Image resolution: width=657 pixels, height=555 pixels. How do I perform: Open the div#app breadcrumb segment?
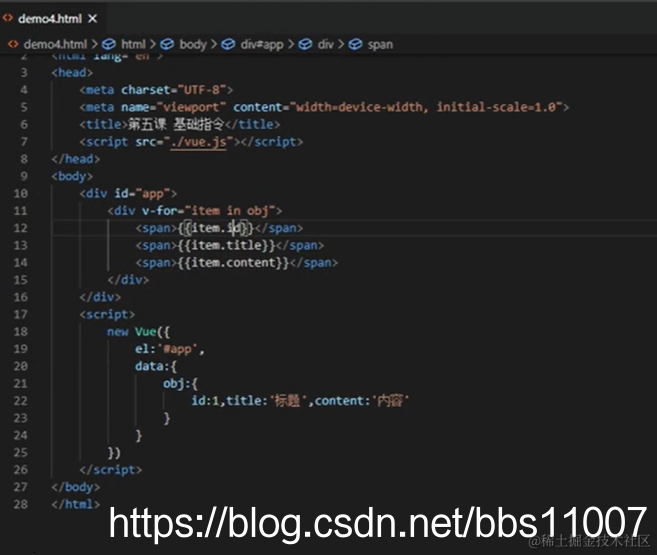262,44
